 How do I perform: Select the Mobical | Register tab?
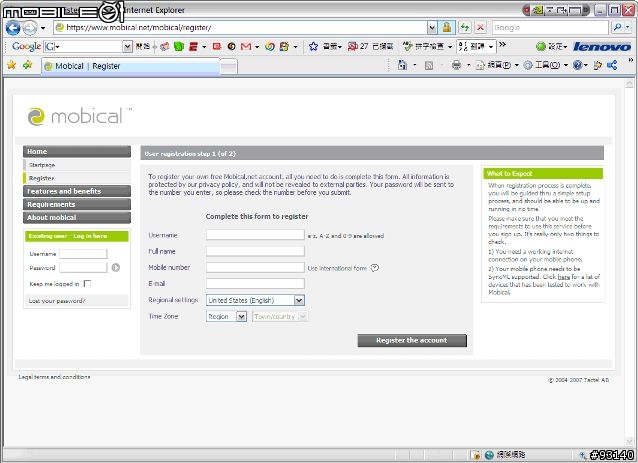pos(130,66)
